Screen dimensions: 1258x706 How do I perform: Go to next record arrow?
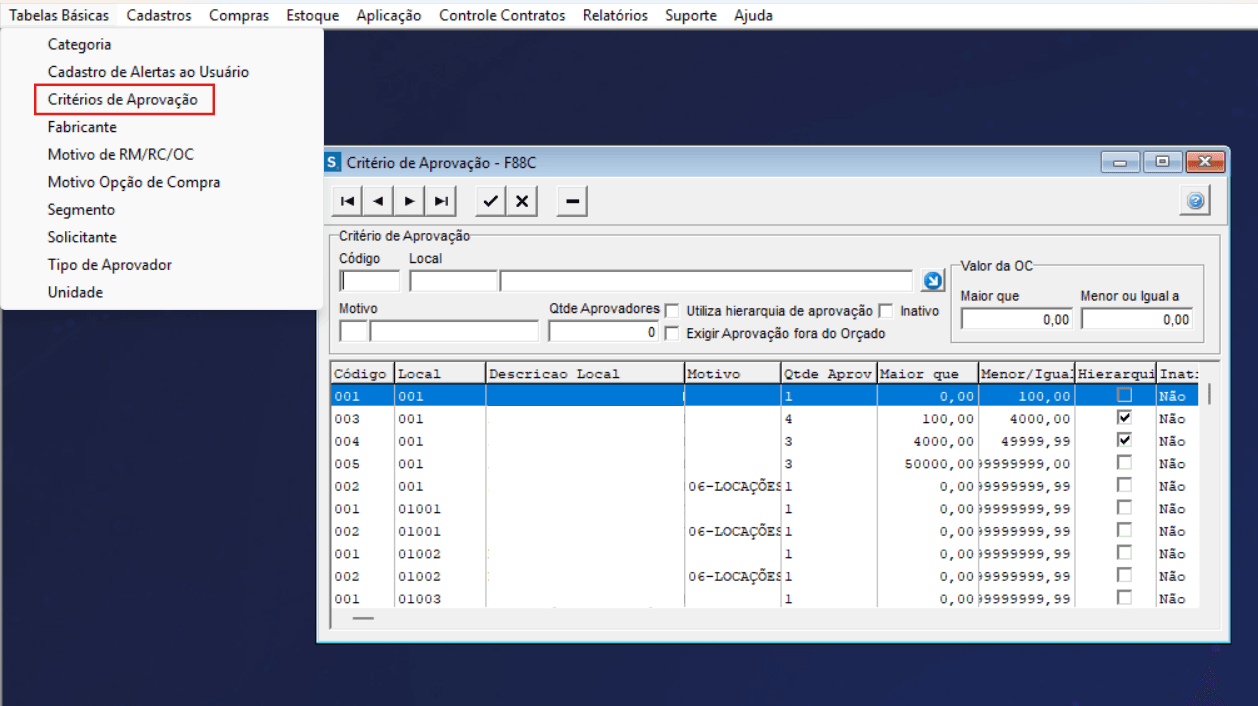coord(409,201)
